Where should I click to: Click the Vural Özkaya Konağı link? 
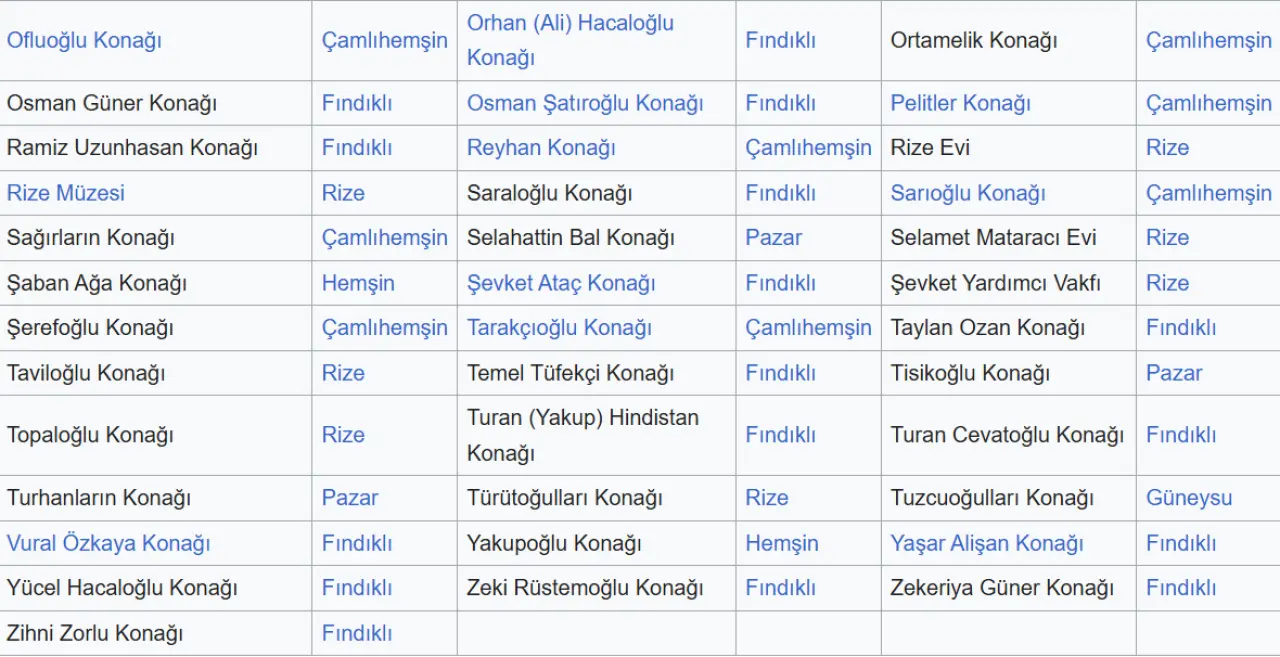coord(108,543)
